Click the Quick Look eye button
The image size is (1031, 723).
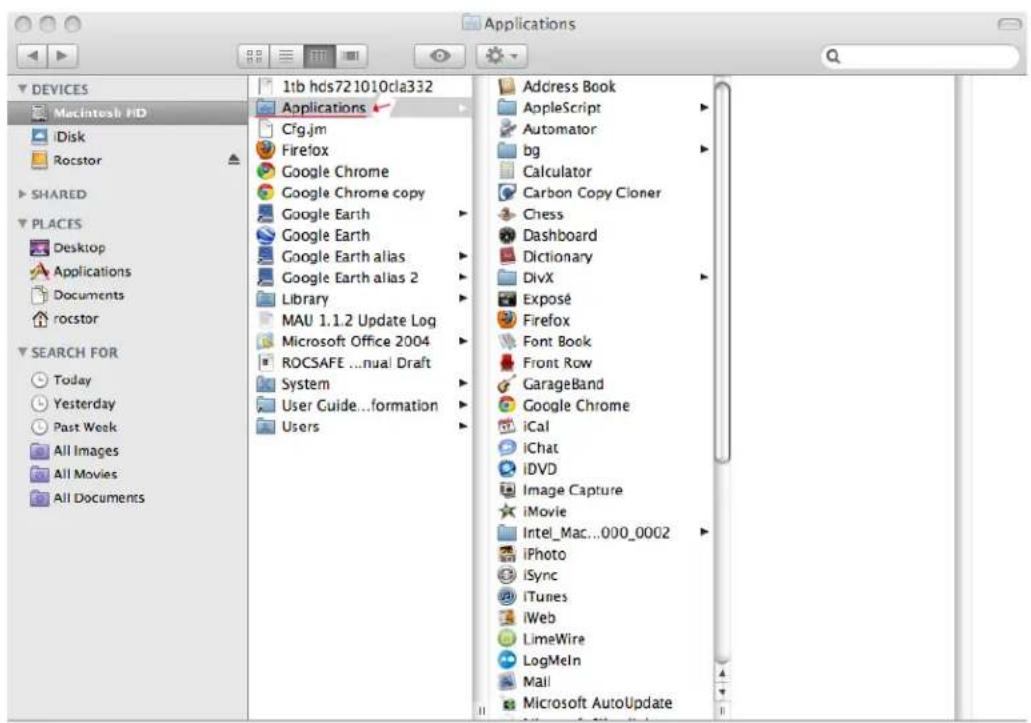tap(439, 56)
